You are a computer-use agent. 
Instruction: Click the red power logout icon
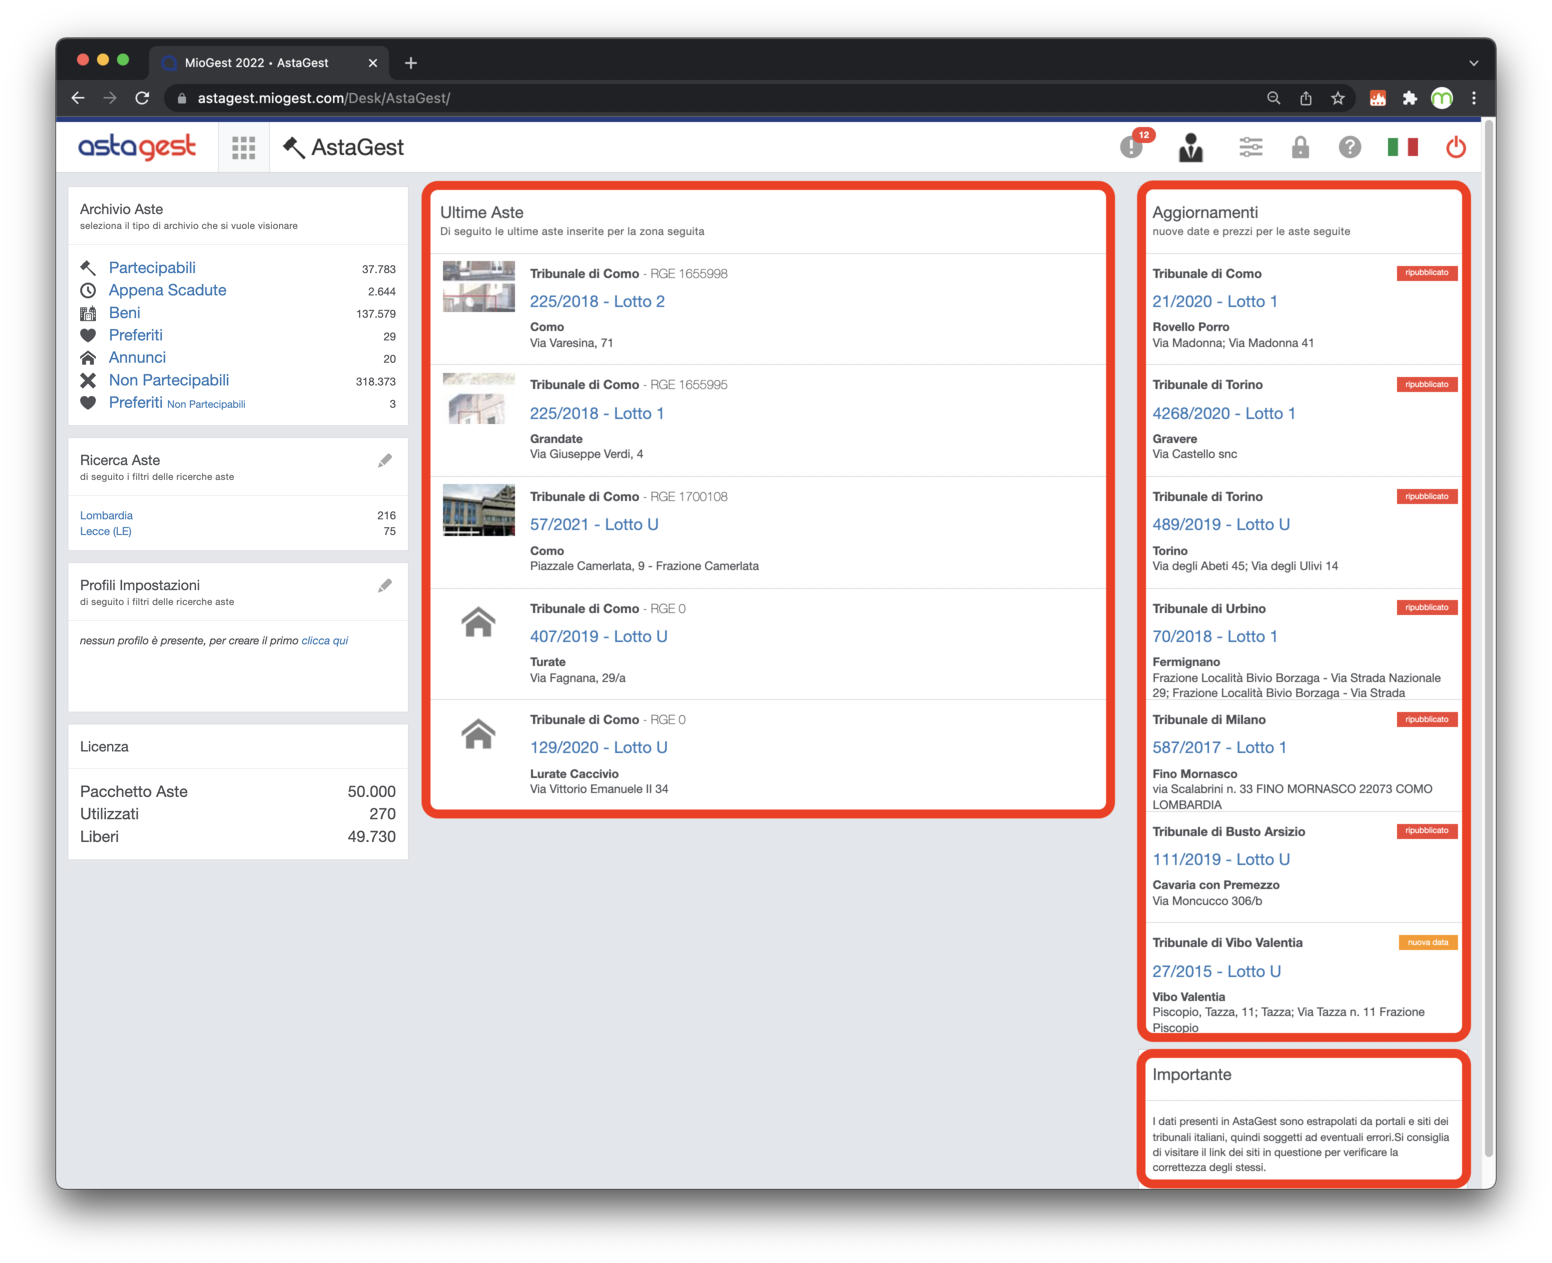[1456, 147]
